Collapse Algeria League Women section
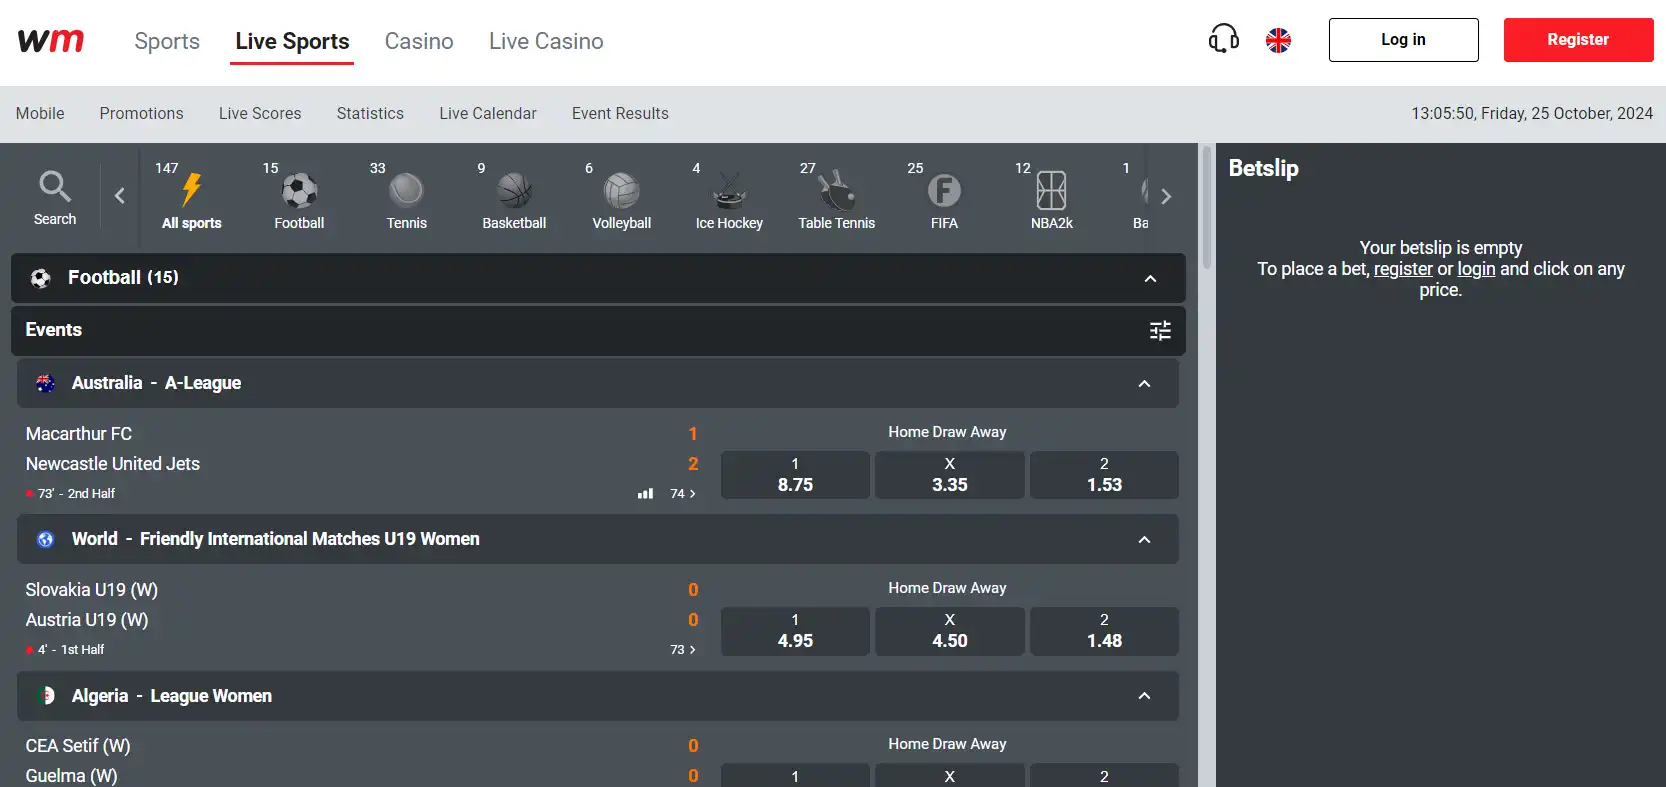Screen dimensions: 1666x787 pyautogui.click(x=1144, y=696)
